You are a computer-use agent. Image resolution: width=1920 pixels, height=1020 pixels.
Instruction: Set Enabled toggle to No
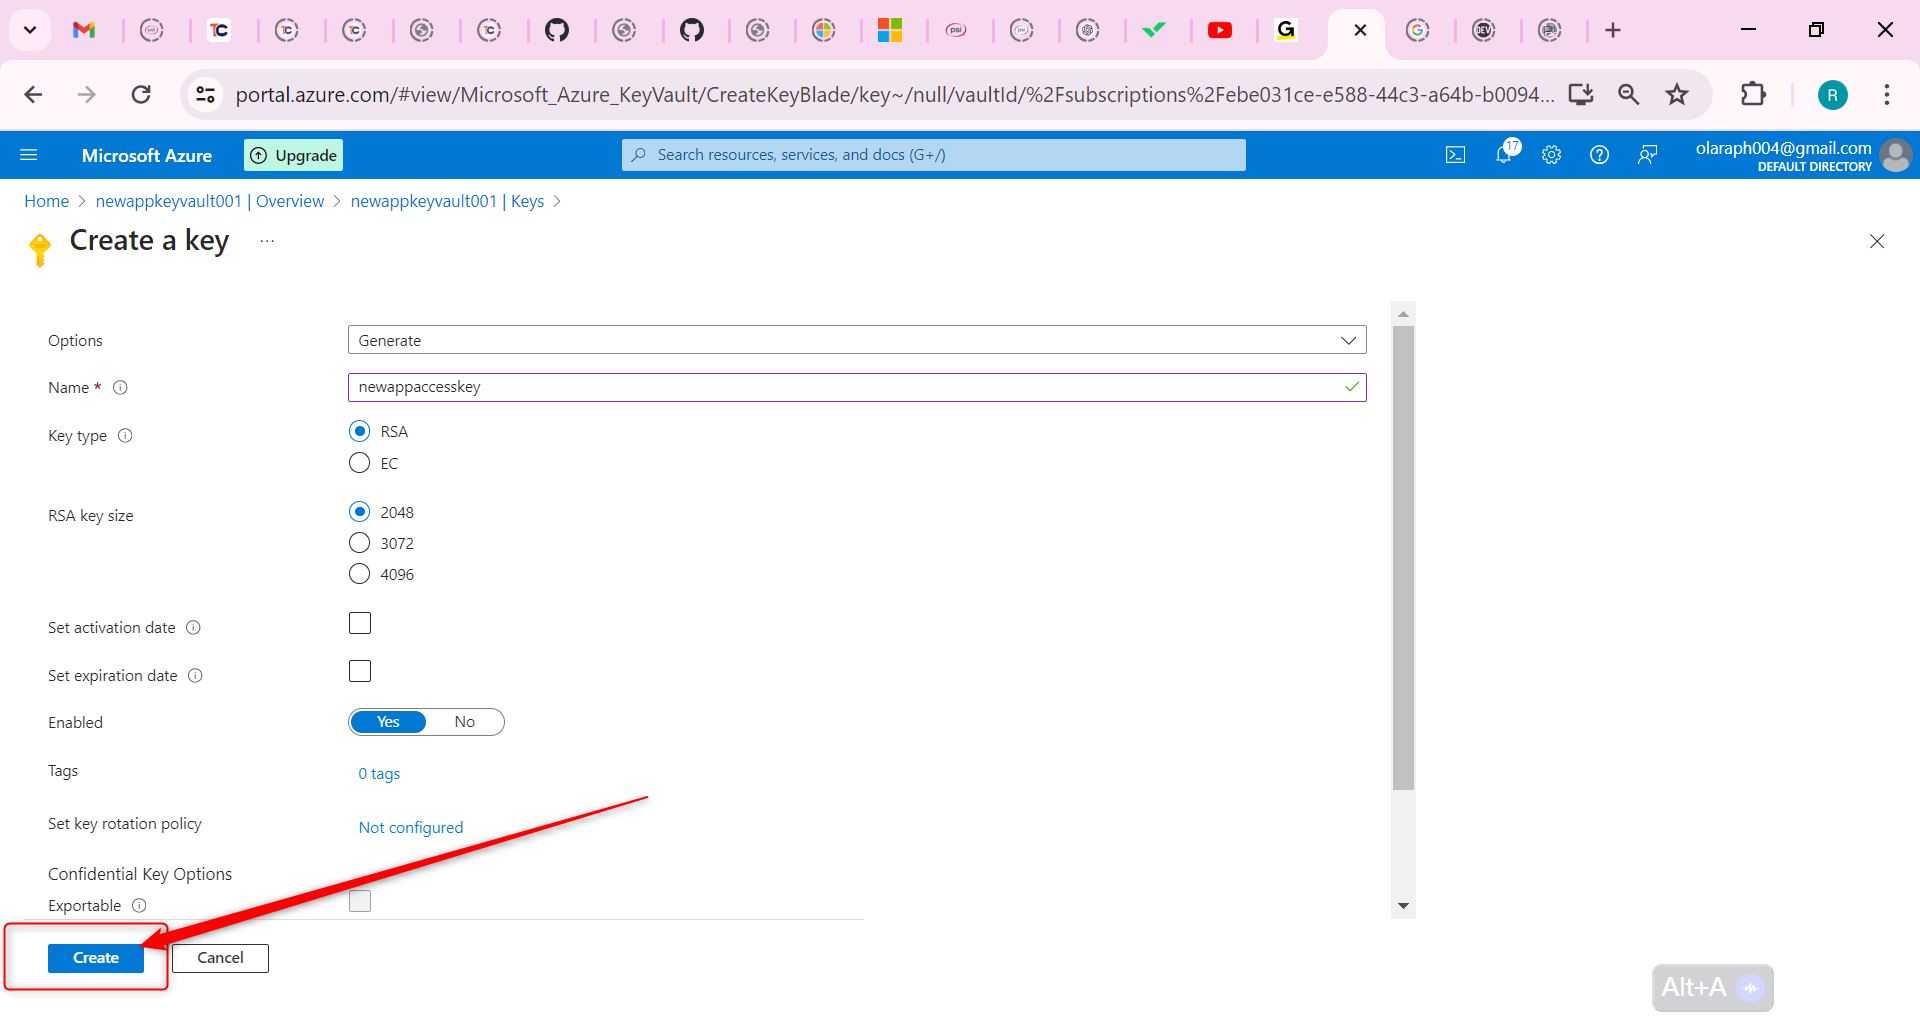click(465, 722)
